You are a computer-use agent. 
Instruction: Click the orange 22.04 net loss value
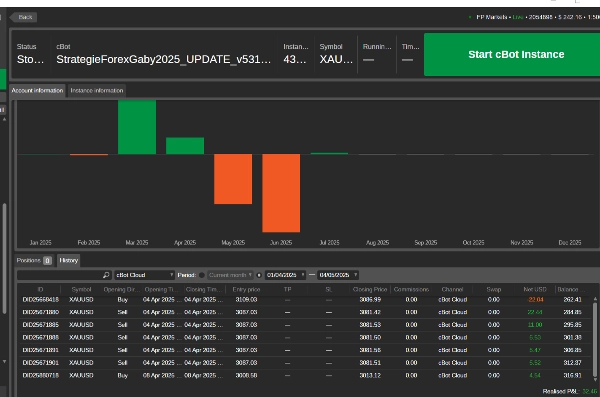[x=535, y=299]
